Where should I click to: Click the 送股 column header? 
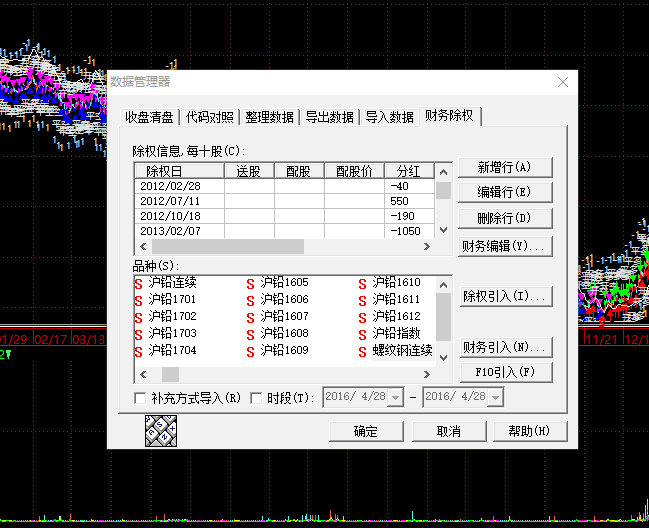249,171
